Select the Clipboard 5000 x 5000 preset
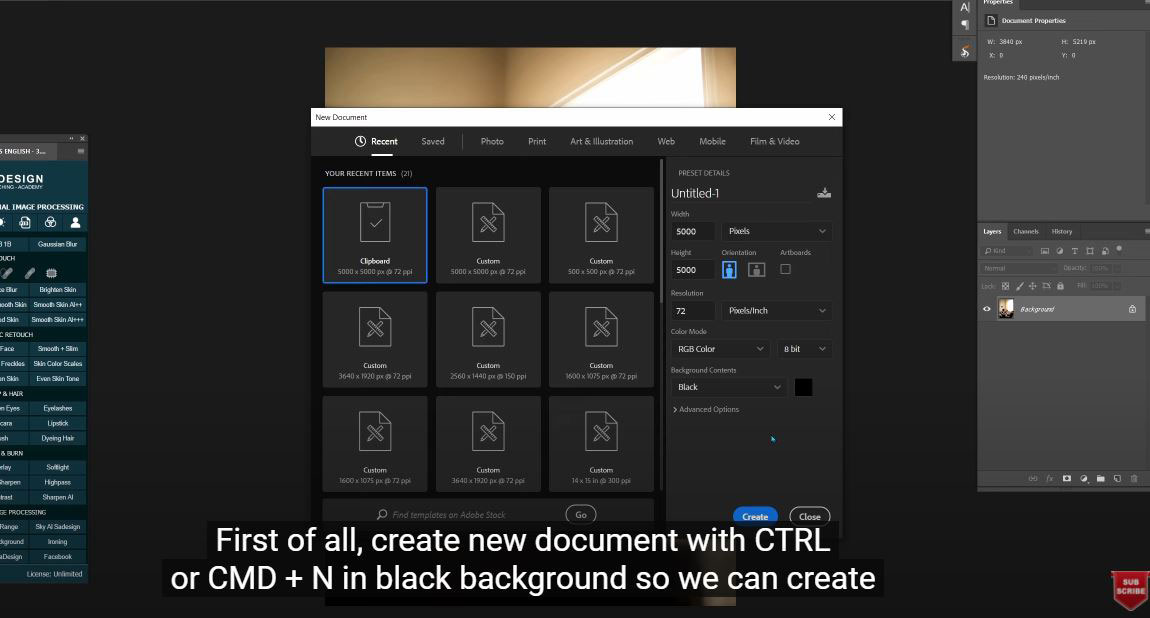 375,235
